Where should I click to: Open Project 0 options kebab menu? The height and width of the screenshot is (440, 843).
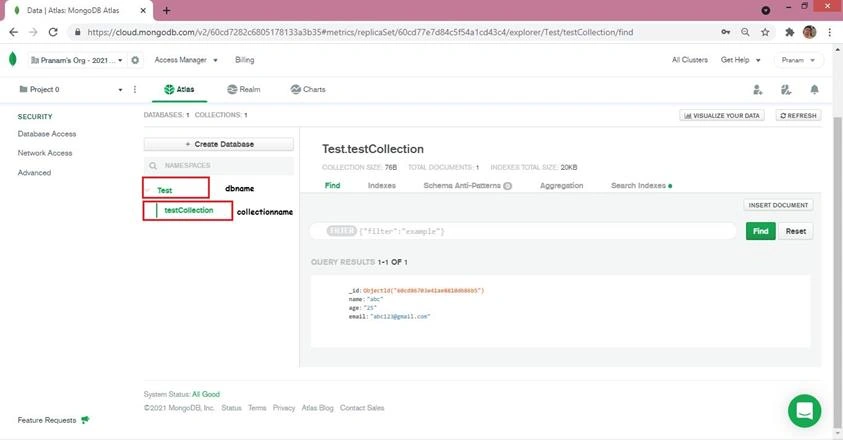135,89
